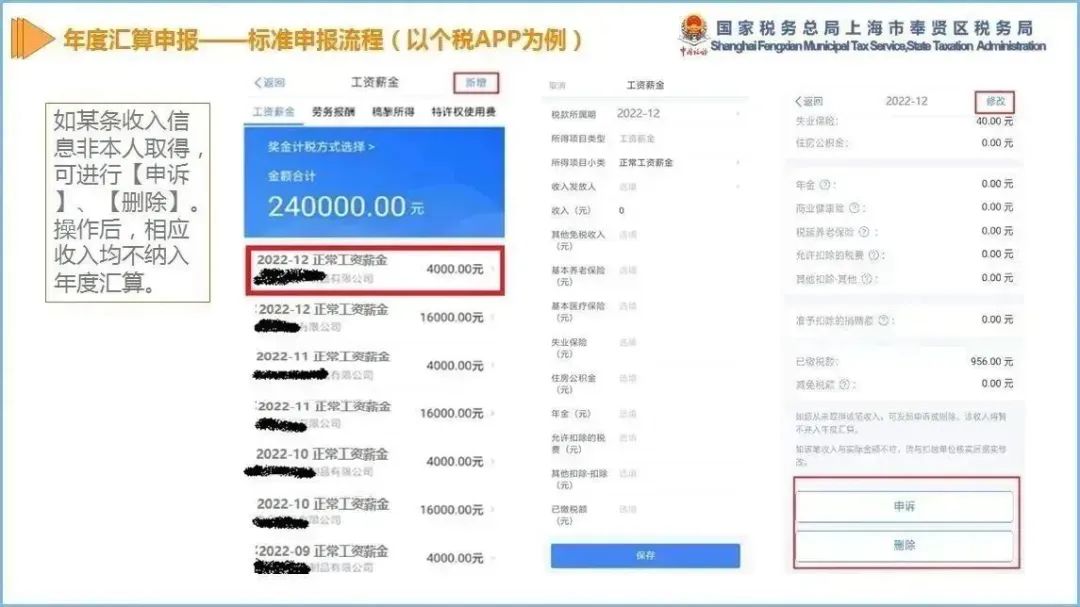
Task: Click the help icon beside 减免税额
Action: pyautogui.click(x=844, y=384)
